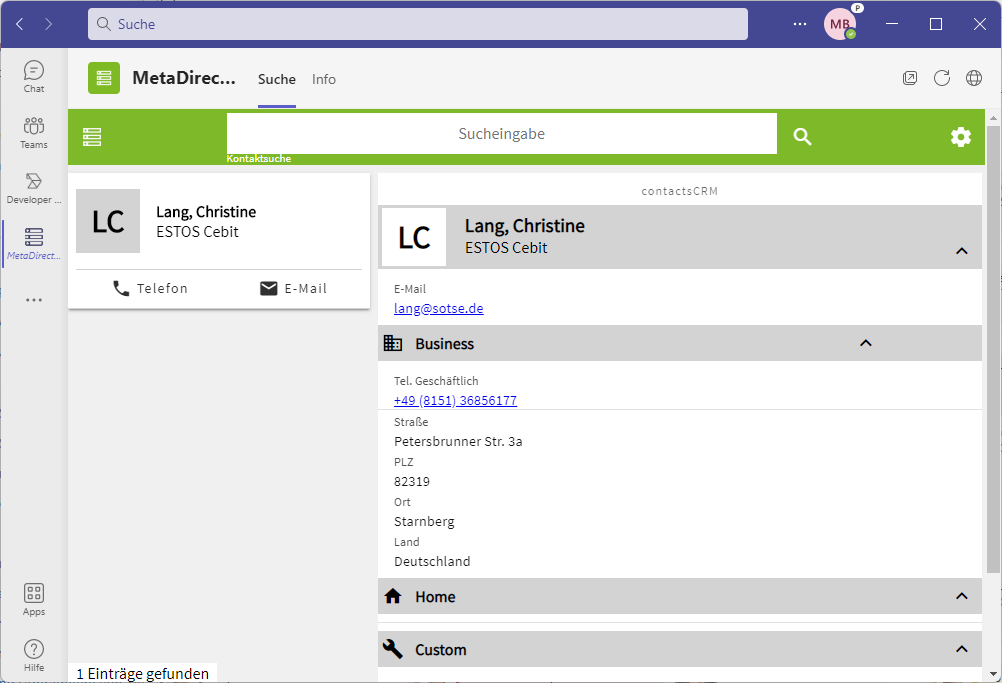Click the Sucheingabe search field
Viewport: 1002px width, 683px height.
click(501, 134)
